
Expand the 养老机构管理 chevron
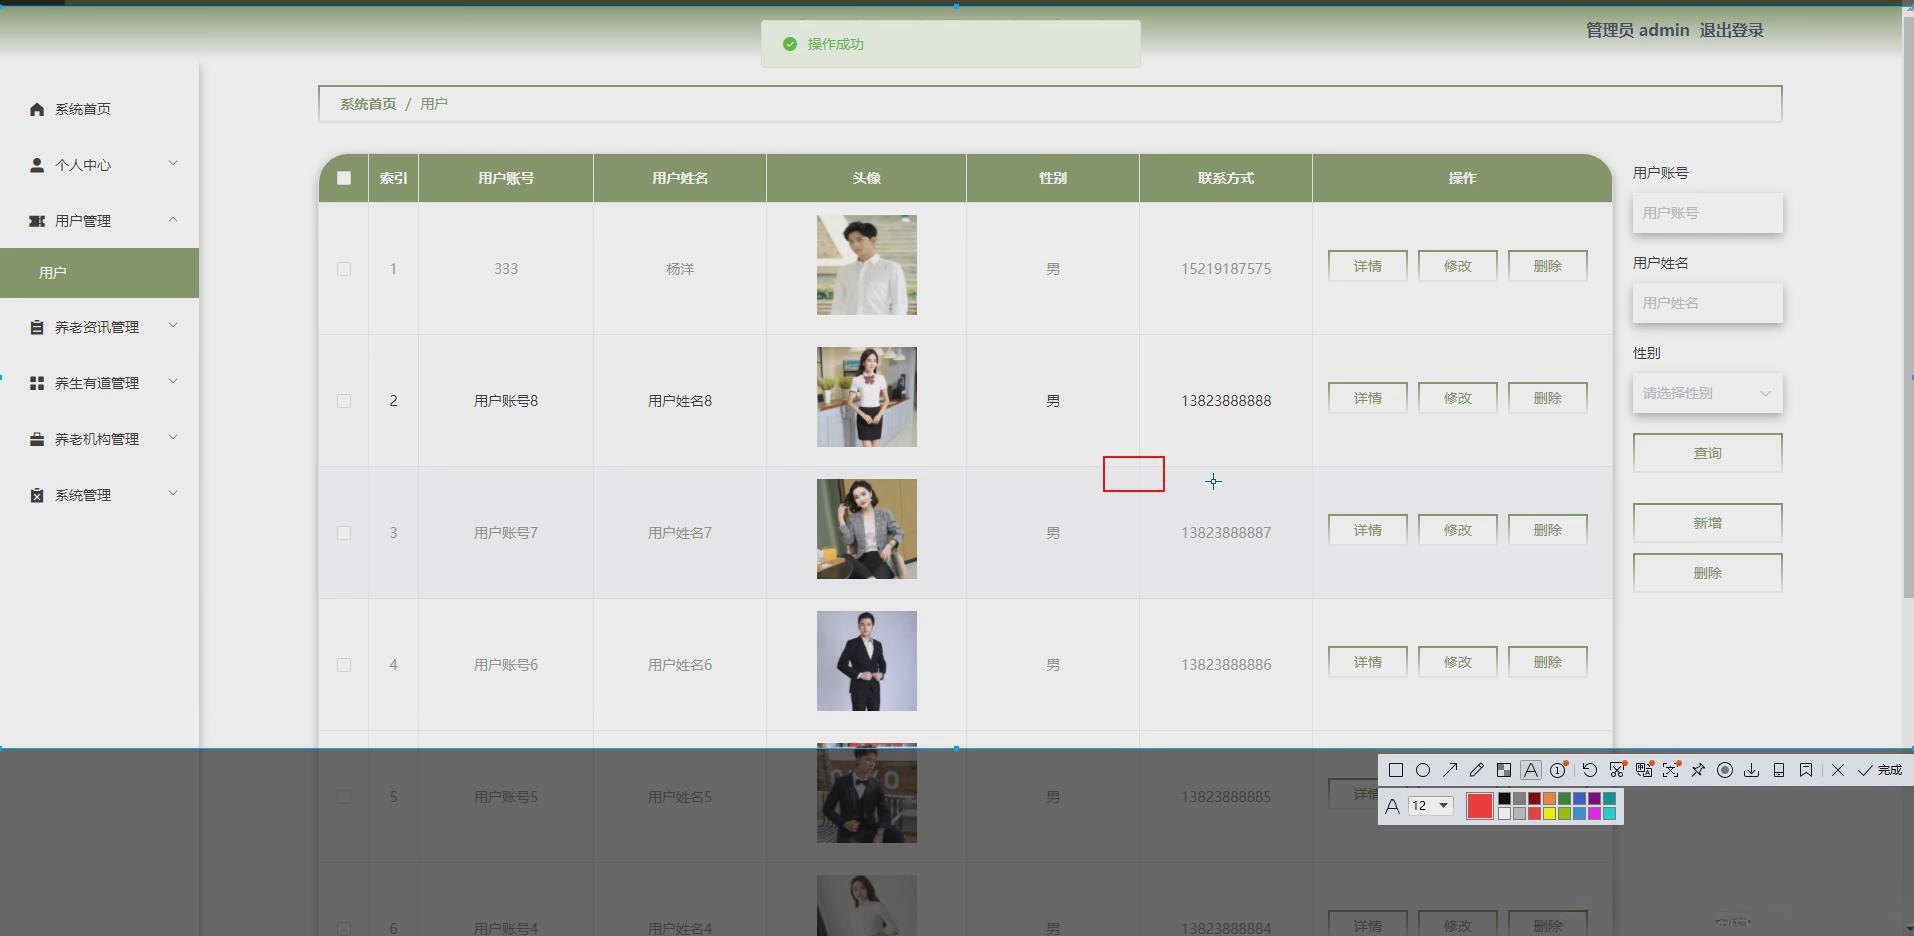click(173, 438)
